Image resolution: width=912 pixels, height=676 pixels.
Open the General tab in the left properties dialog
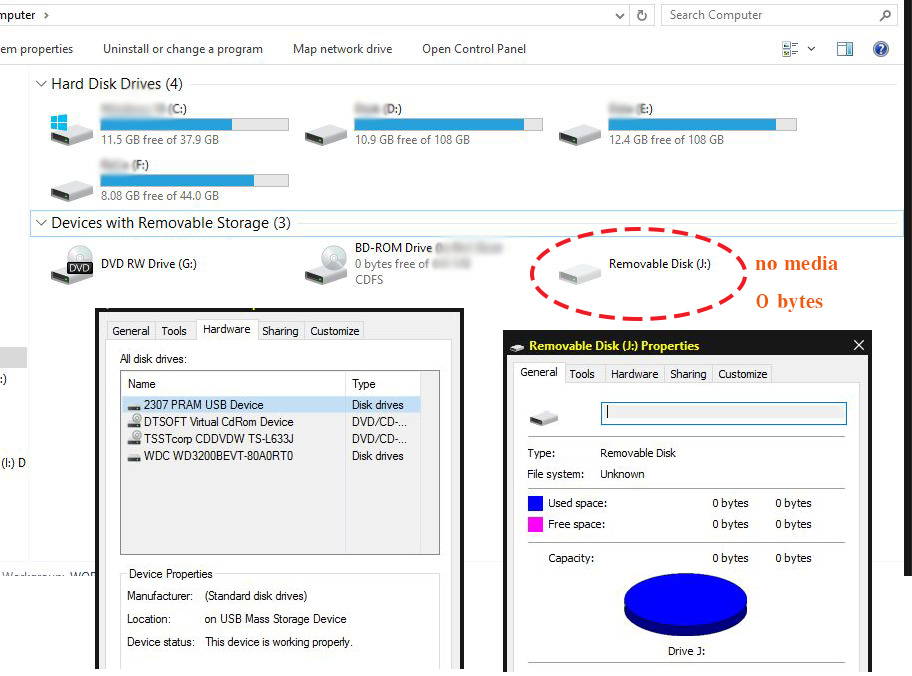(131, 331)
